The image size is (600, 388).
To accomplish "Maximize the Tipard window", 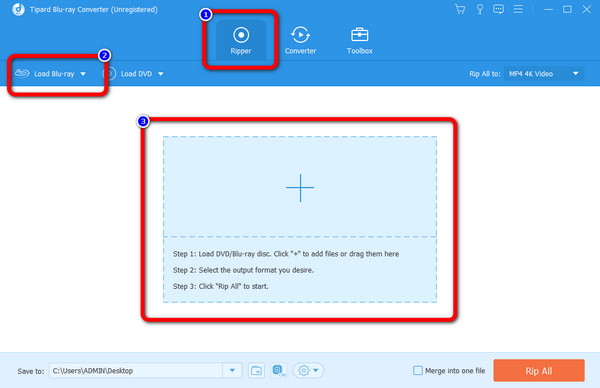I will click(x=567, y=9).
